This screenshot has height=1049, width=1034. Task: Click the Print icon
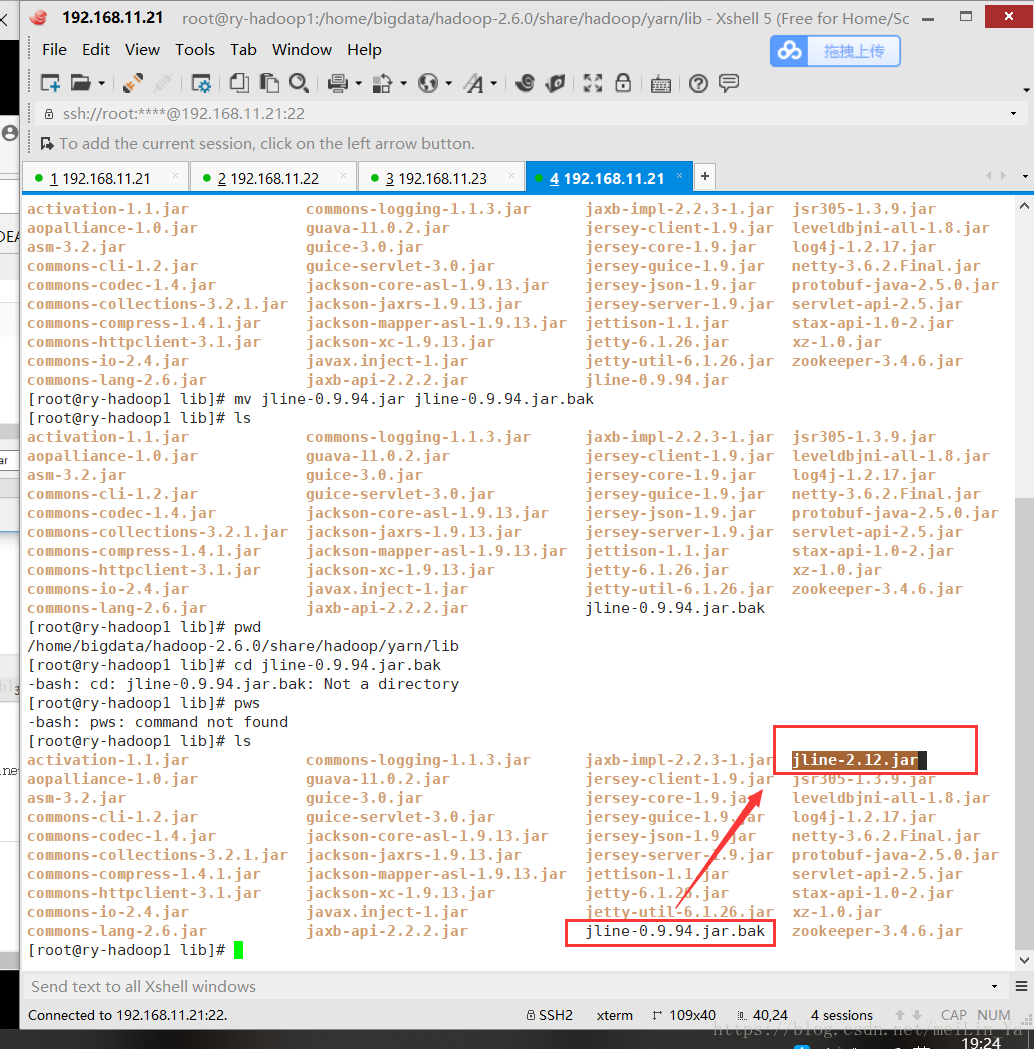338,84
